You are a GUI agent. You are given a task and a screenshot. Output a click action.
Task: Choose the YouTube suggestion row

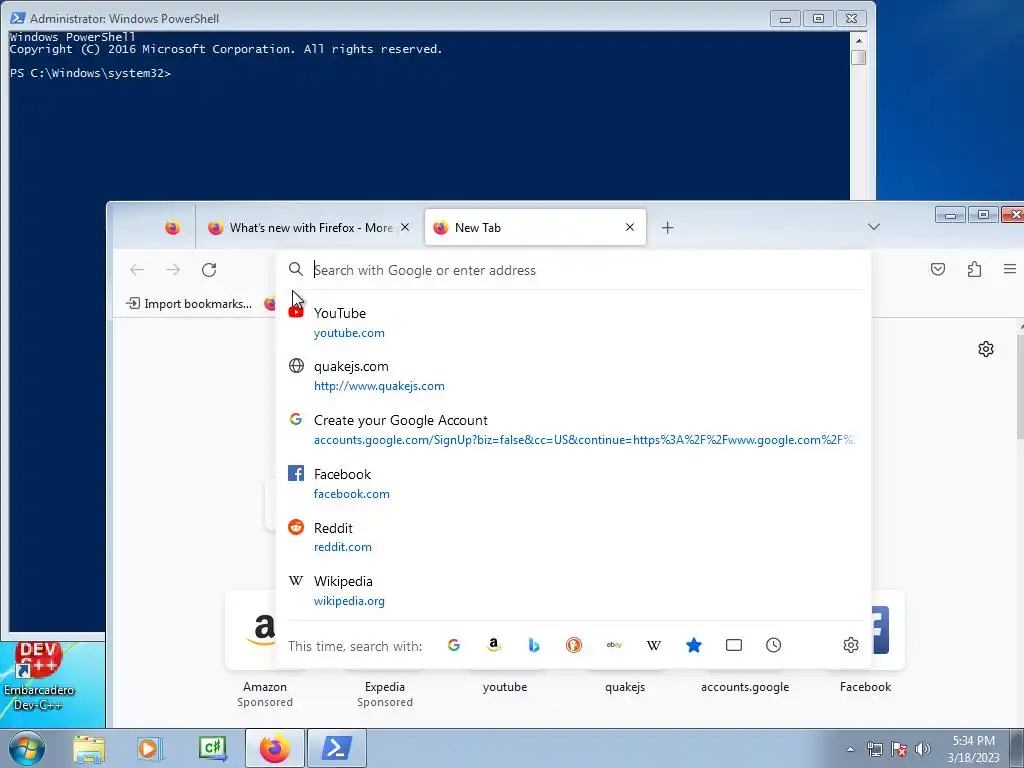pos(573,323)
